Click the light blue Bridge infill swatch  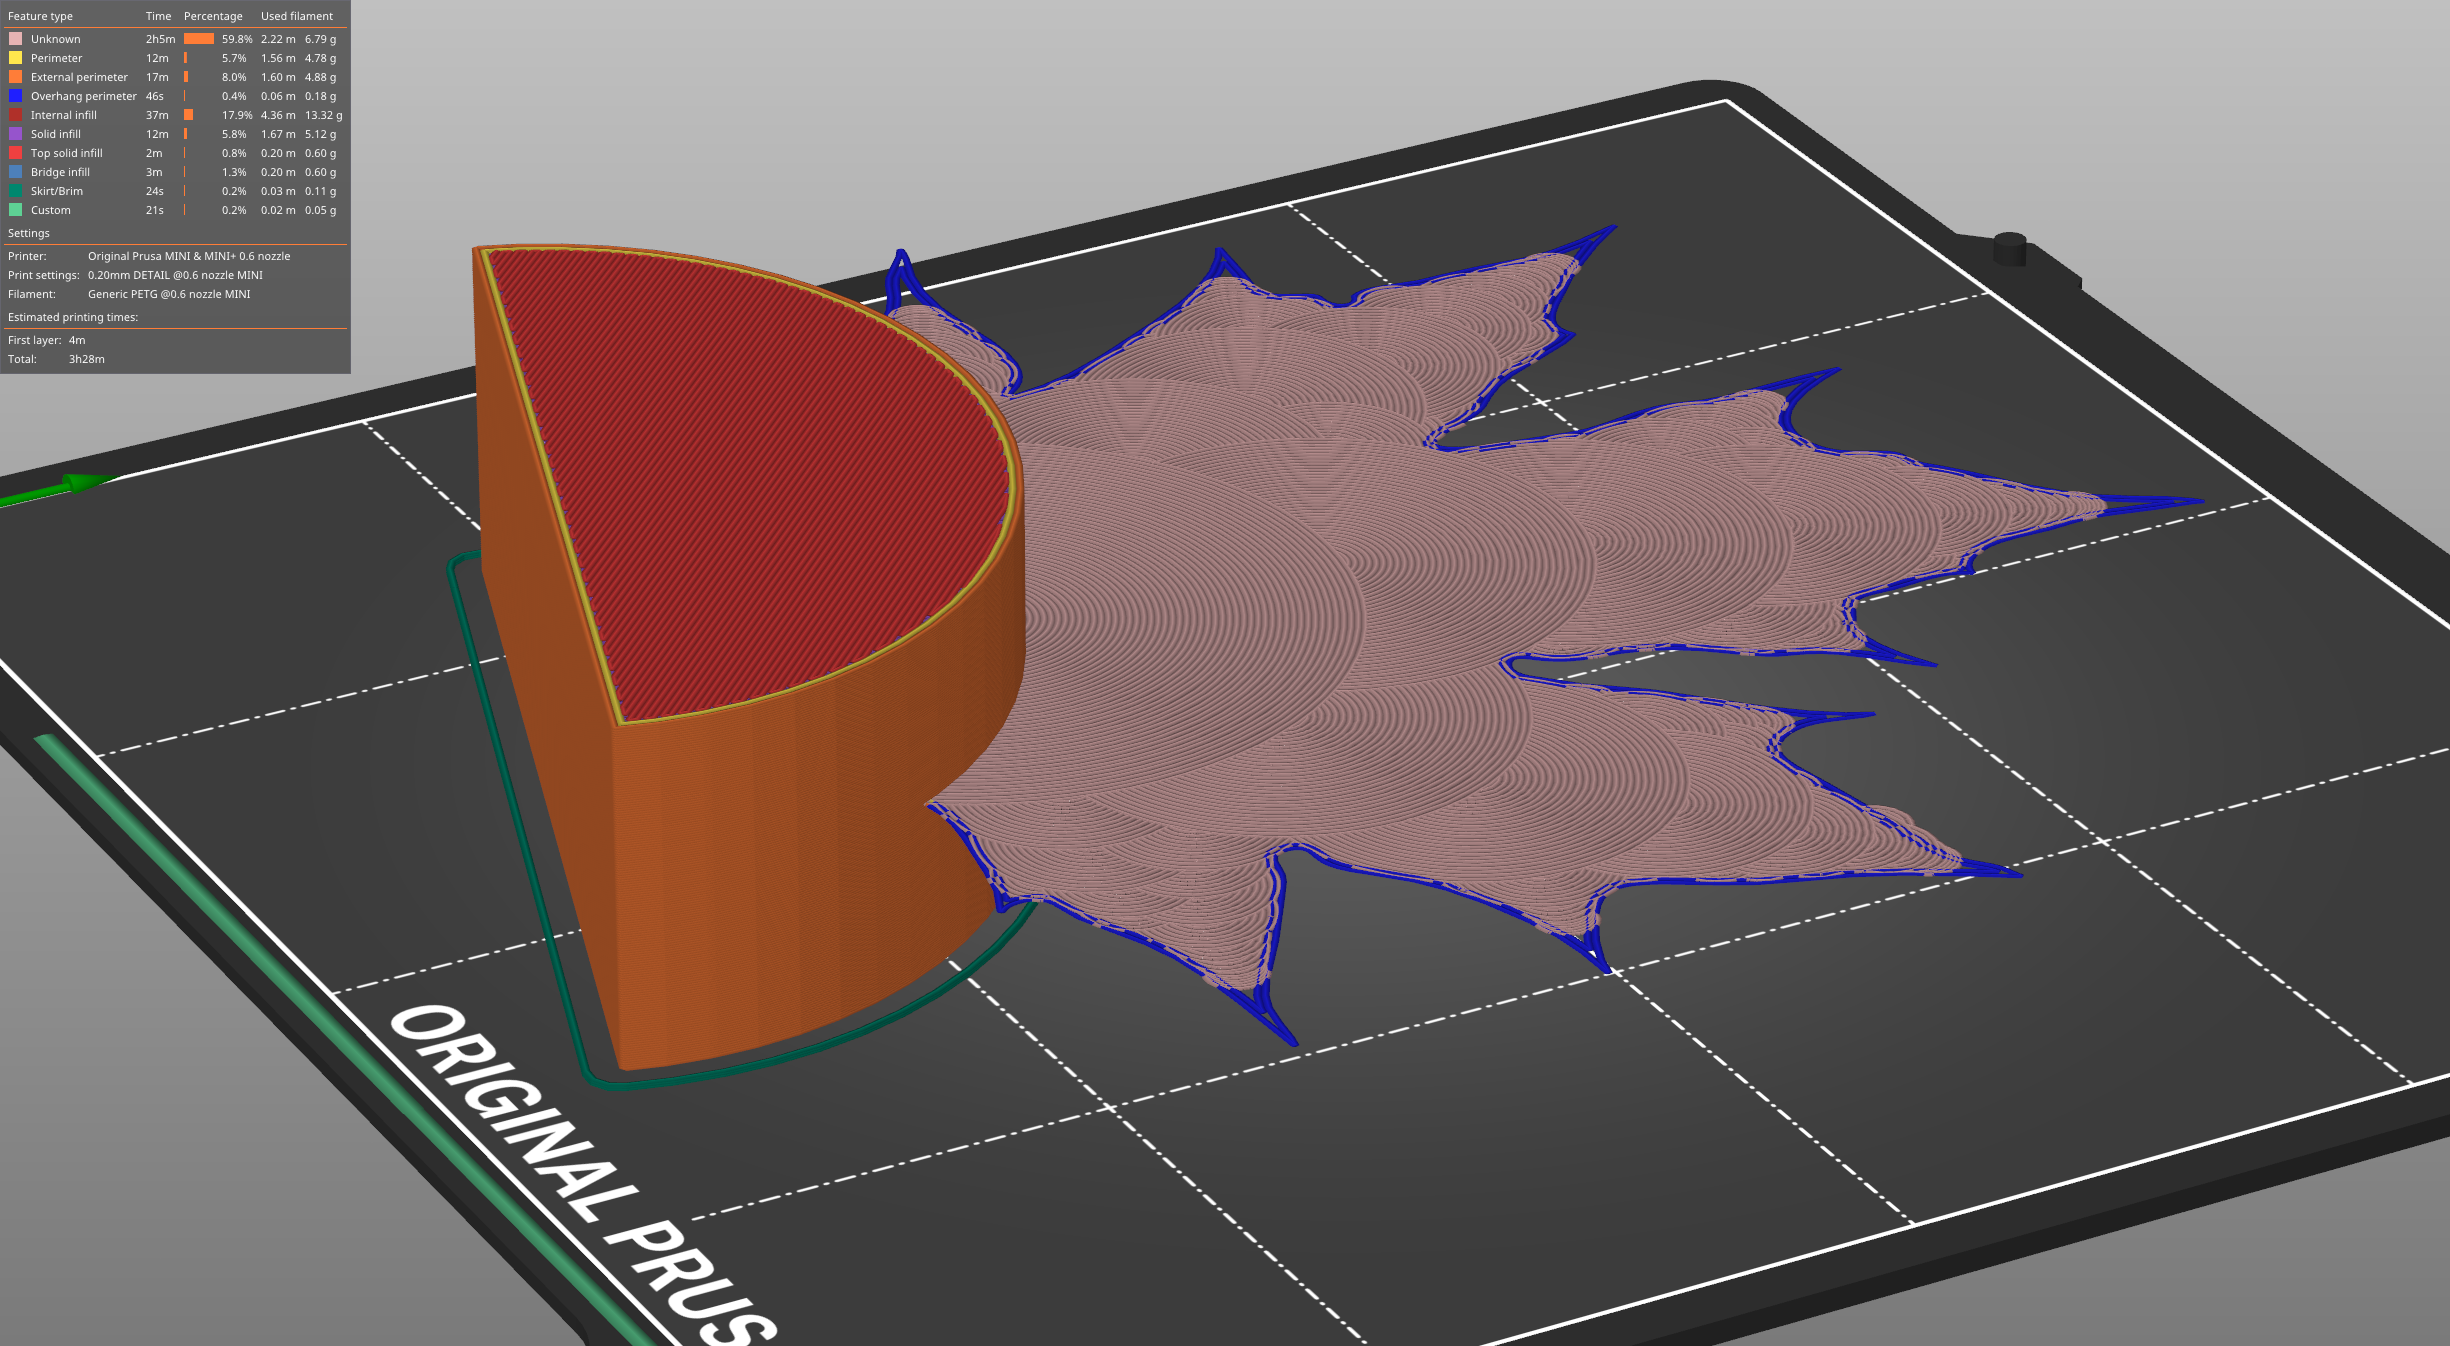14,171
